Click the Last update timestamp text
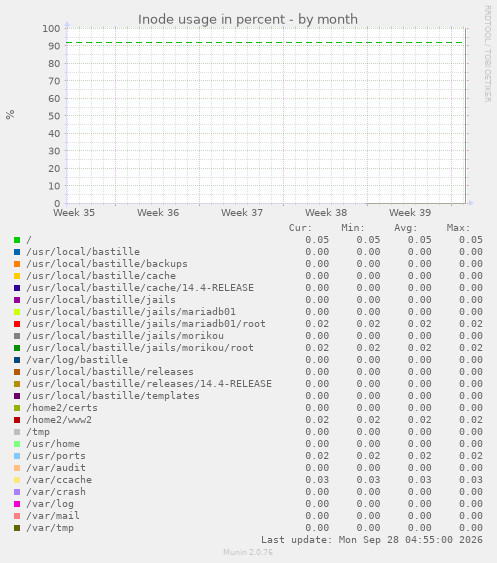497x563 pixels. pyautogui.click(x=372, y=540)
